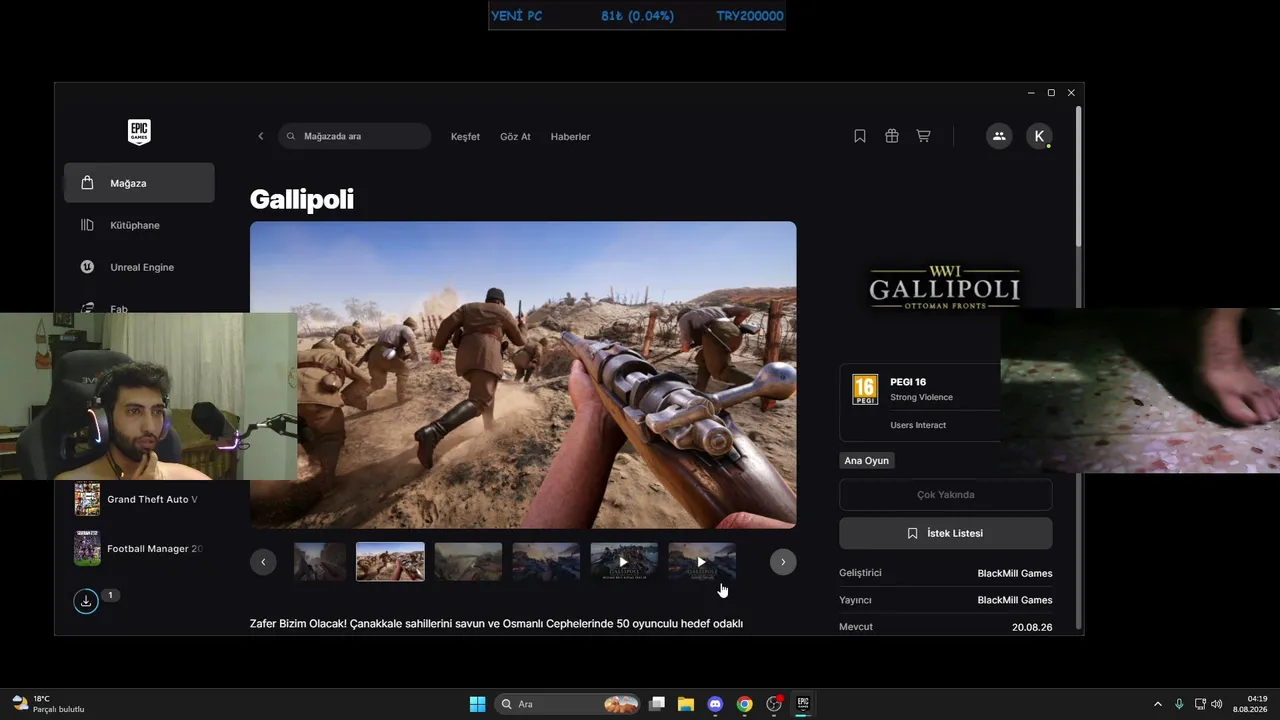Switch to the Haberler tab
Screen dimensions: 1280x720
click(x=570, y=136)
